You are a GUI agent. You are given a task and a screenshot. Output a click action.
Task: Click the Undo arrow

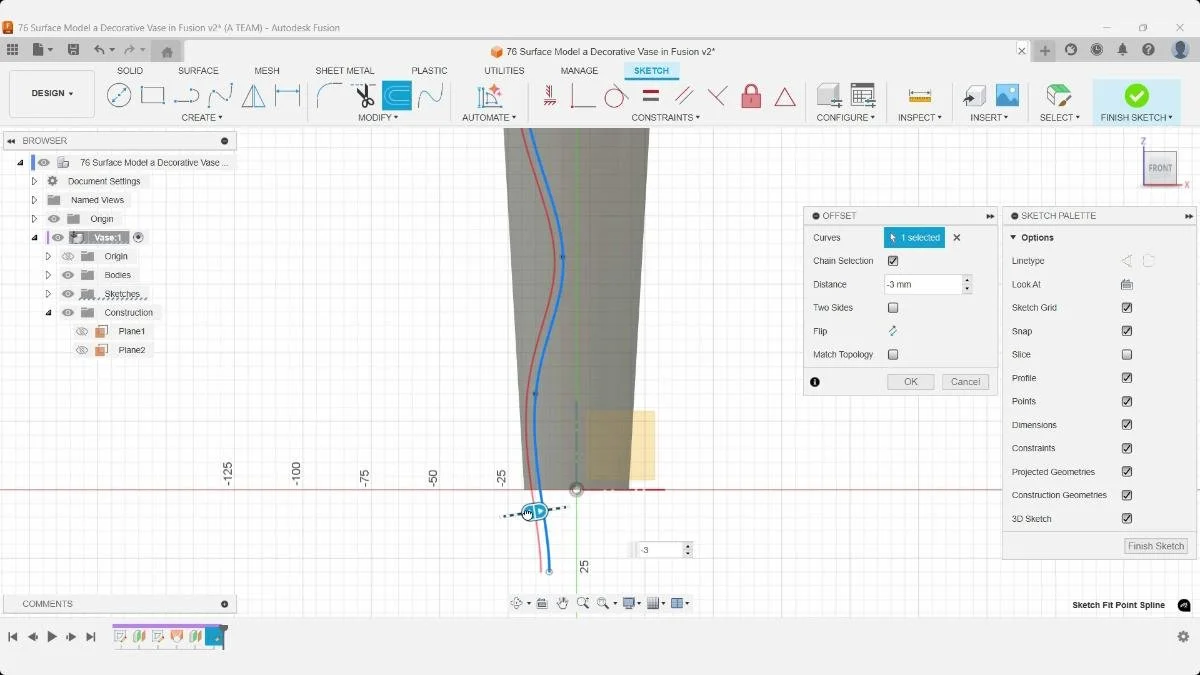coord(99,50)
